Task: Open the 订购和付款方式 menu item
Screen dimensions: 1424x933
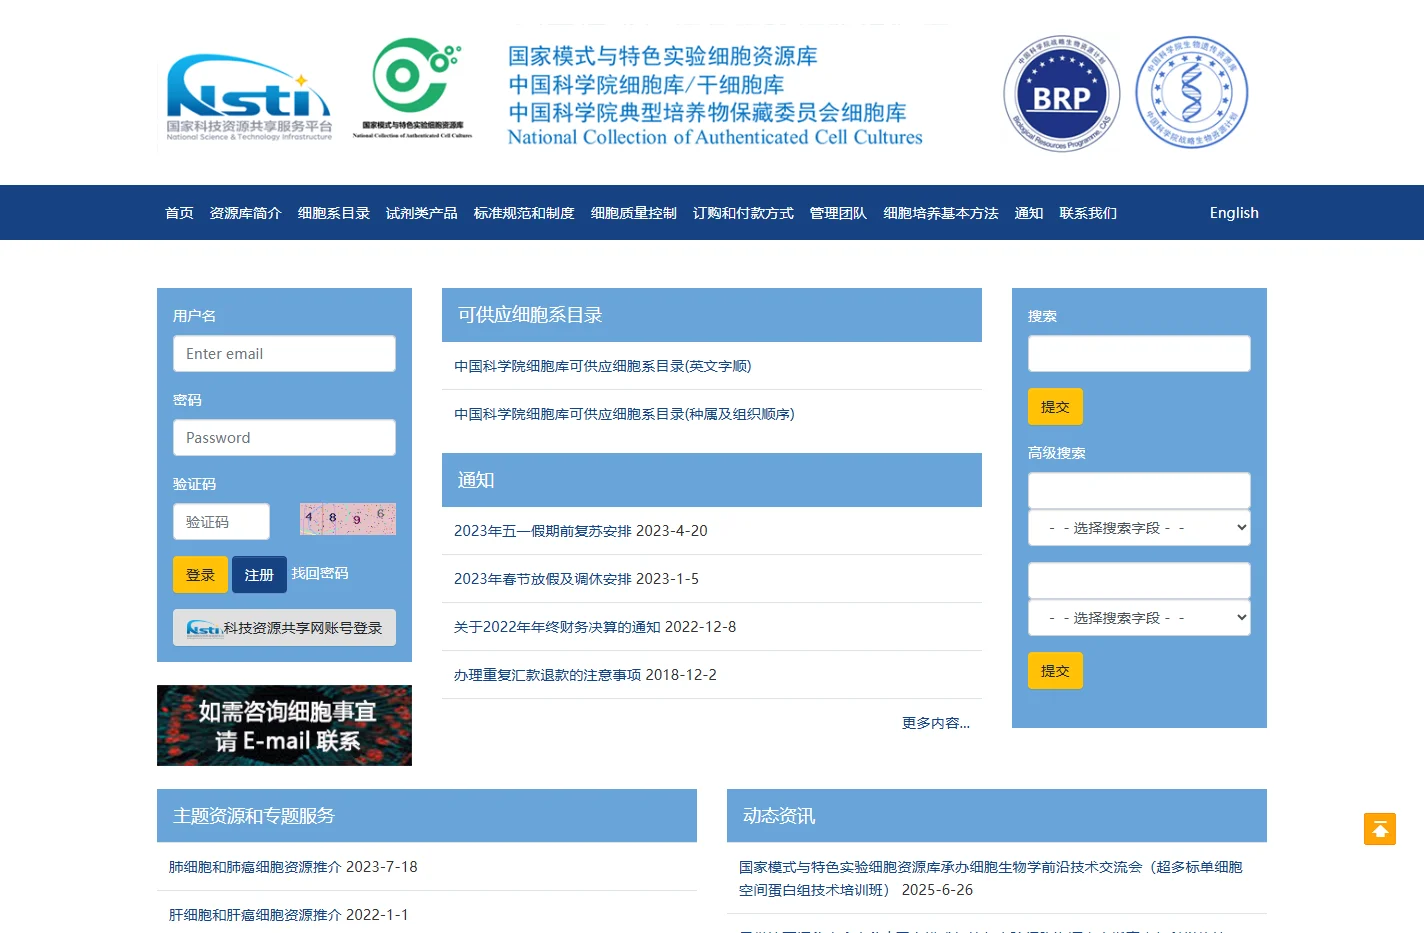Action: point(743,213)
